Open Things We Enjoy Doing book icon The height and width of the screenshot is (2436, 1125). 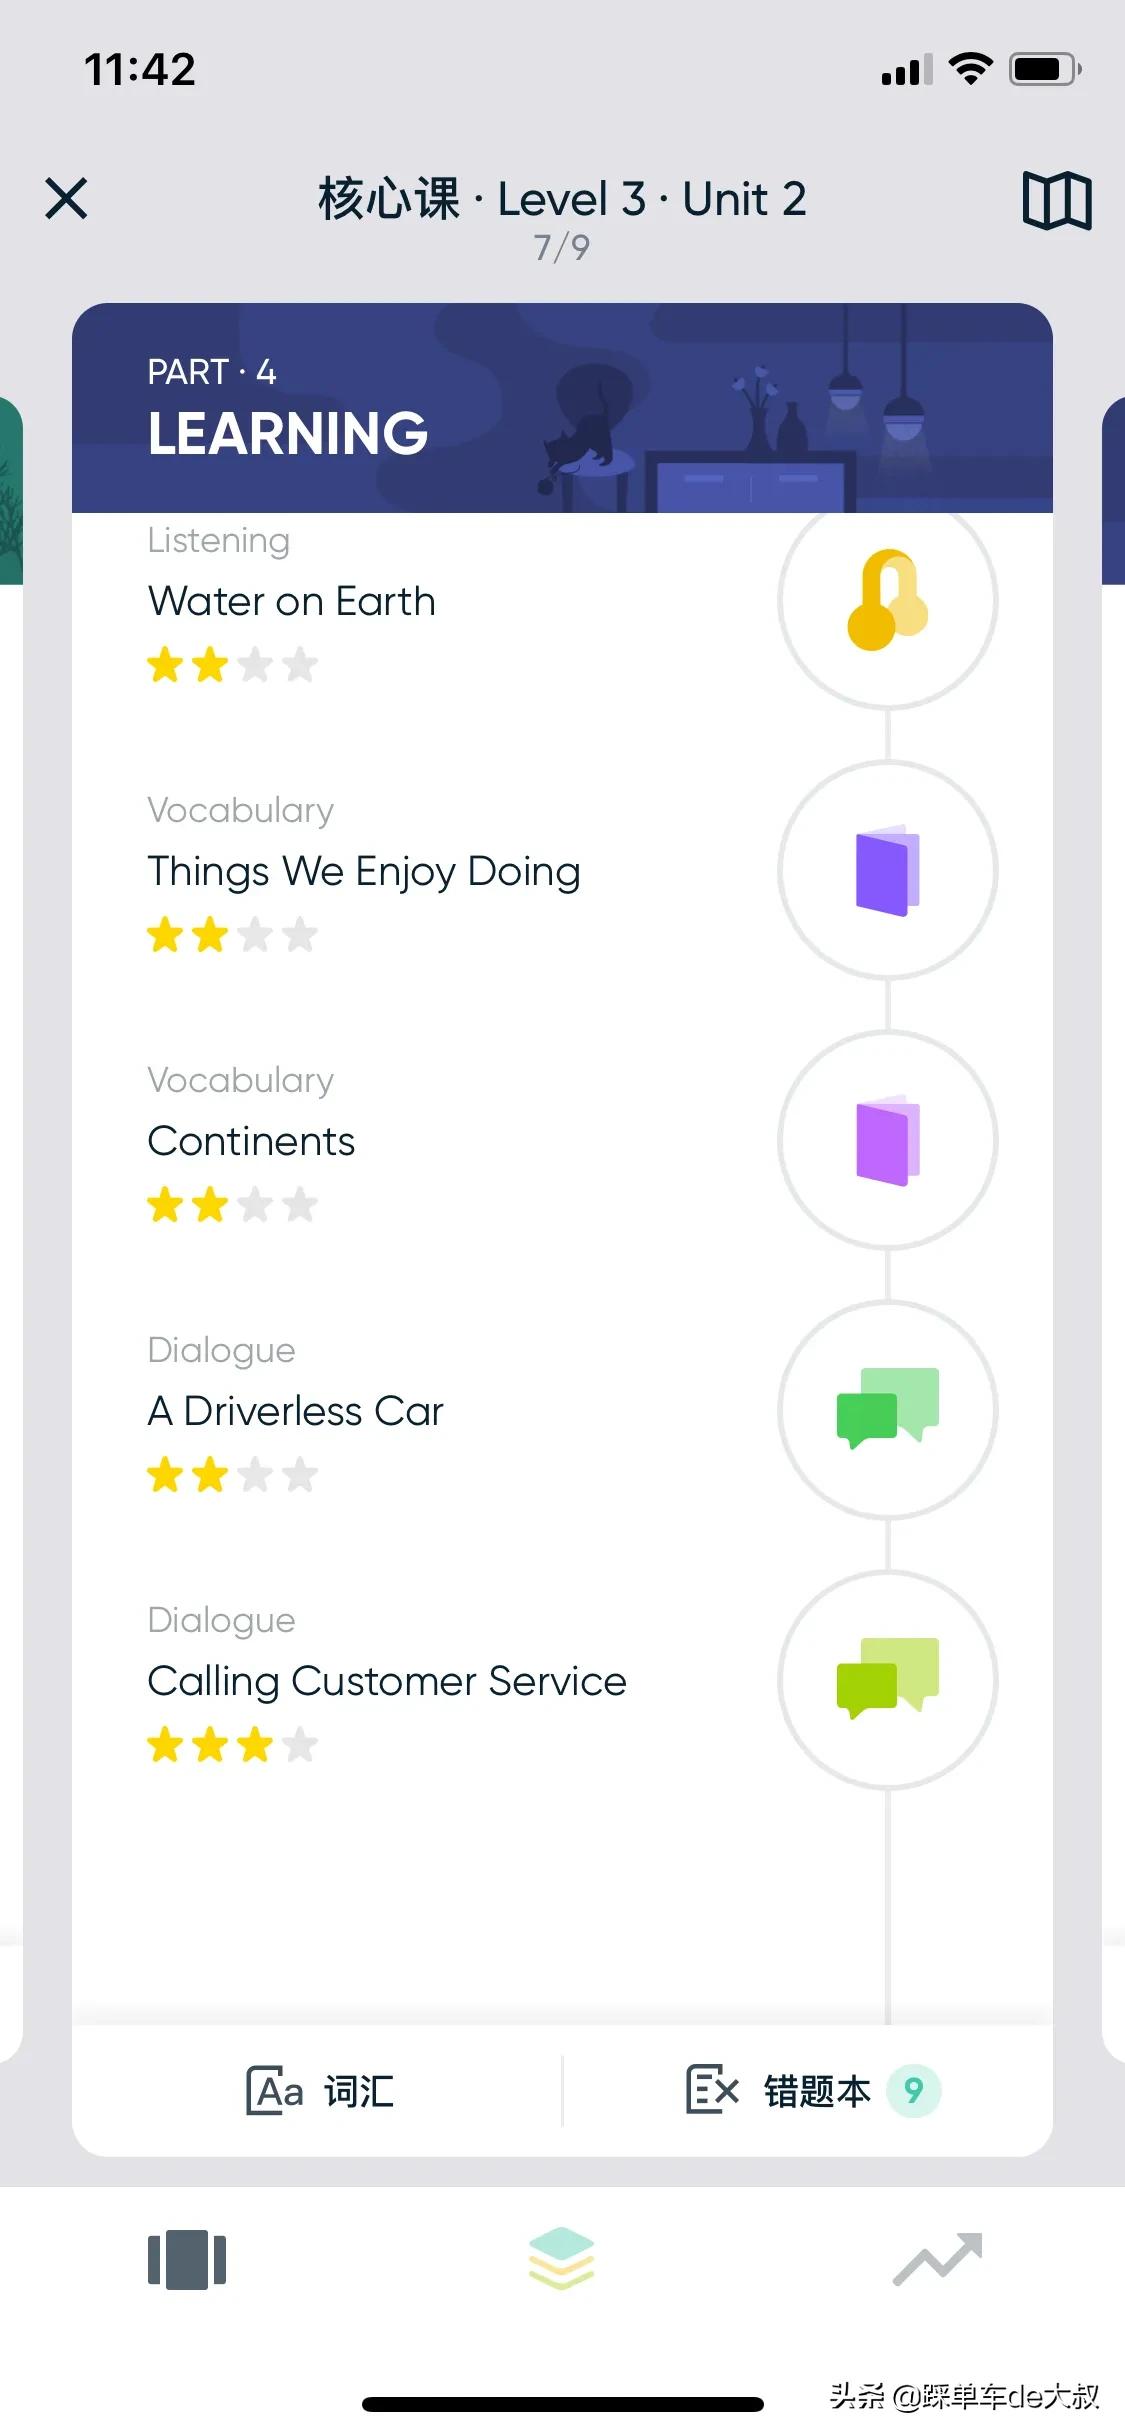pyautogui.click(x=887, y=870)
